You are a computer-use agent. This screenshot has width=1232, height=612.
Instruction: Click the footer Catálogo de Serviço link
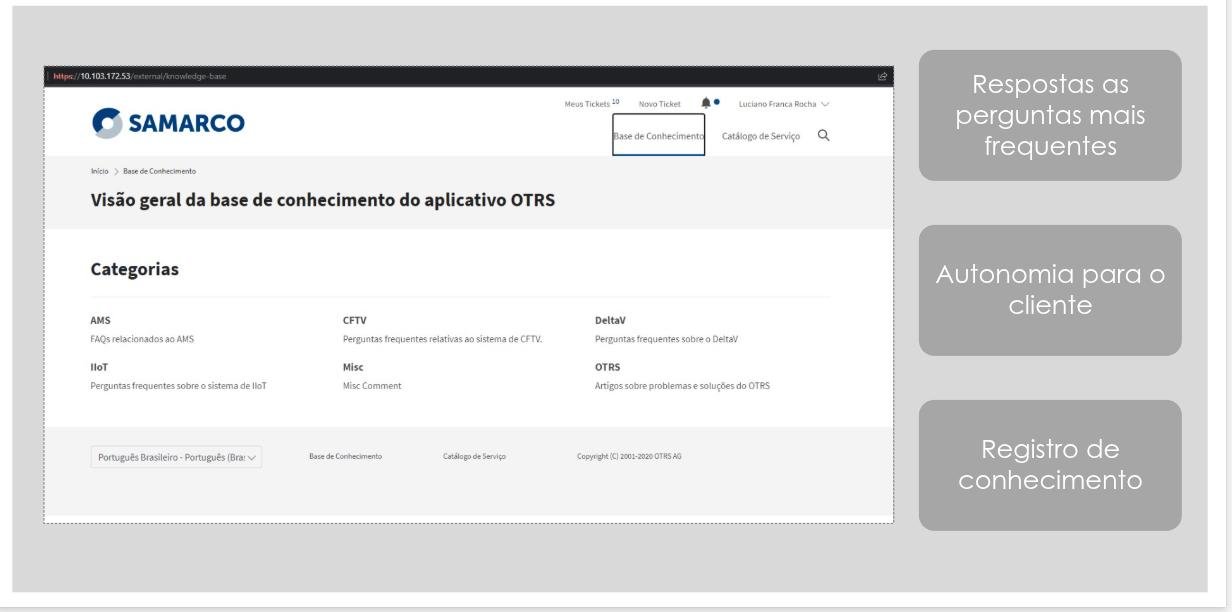pyautogui.click(x=474, y=456)
